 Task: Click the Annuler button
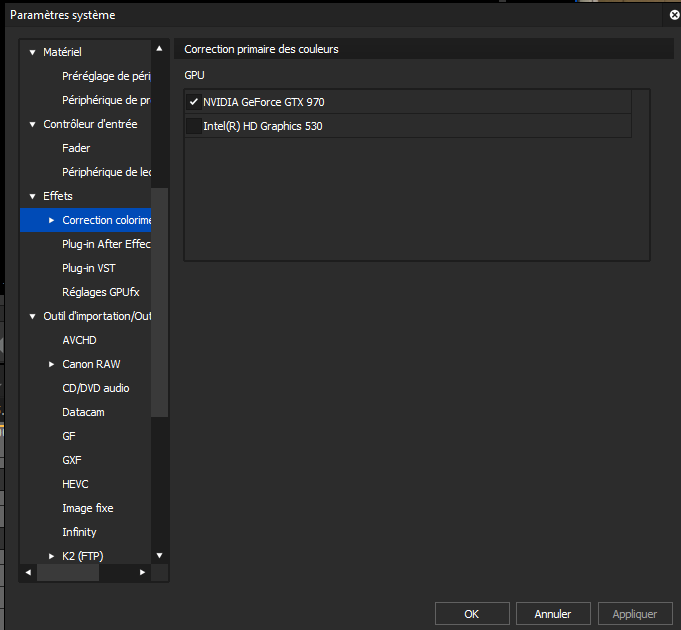(553, 614)
